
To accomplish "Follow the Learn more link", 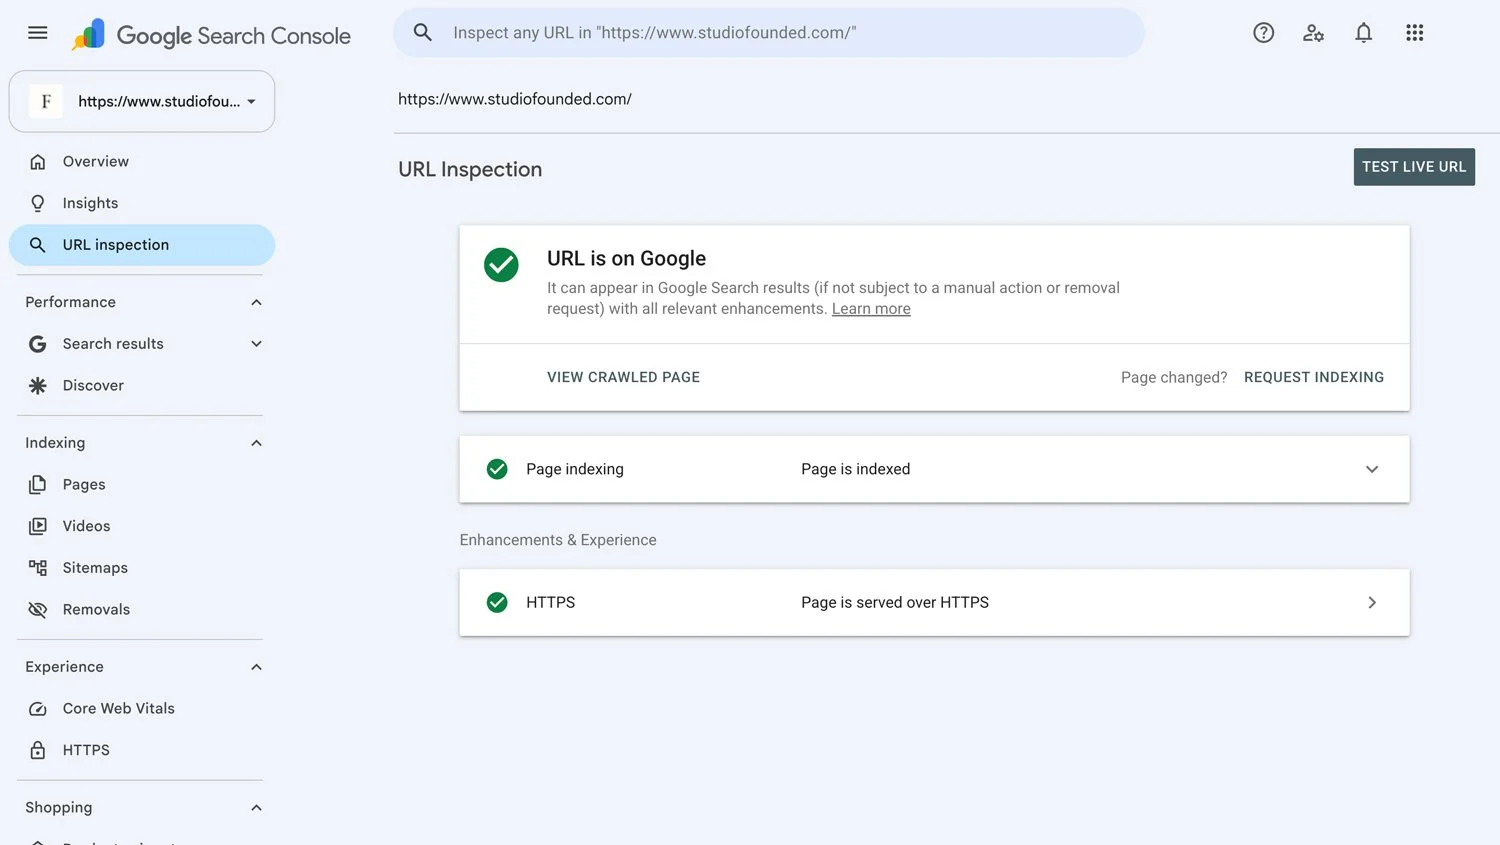I will click(871, 309).
